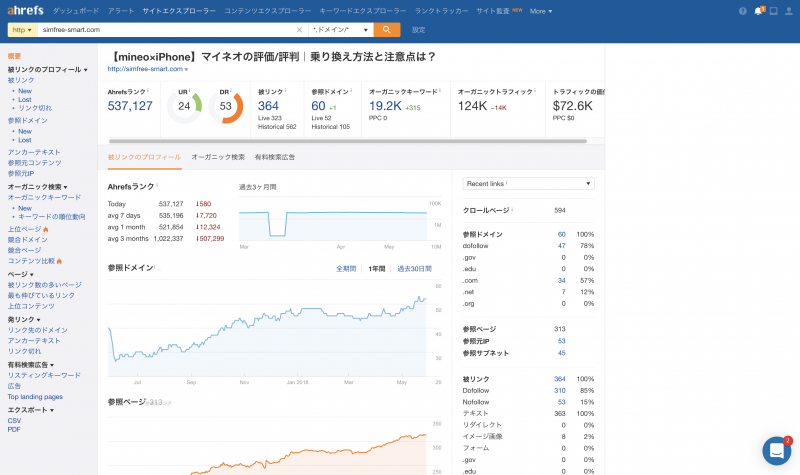Collapse the 有料検索広告 sidebar section
The image size is (800, 475).
coord(31,365)
